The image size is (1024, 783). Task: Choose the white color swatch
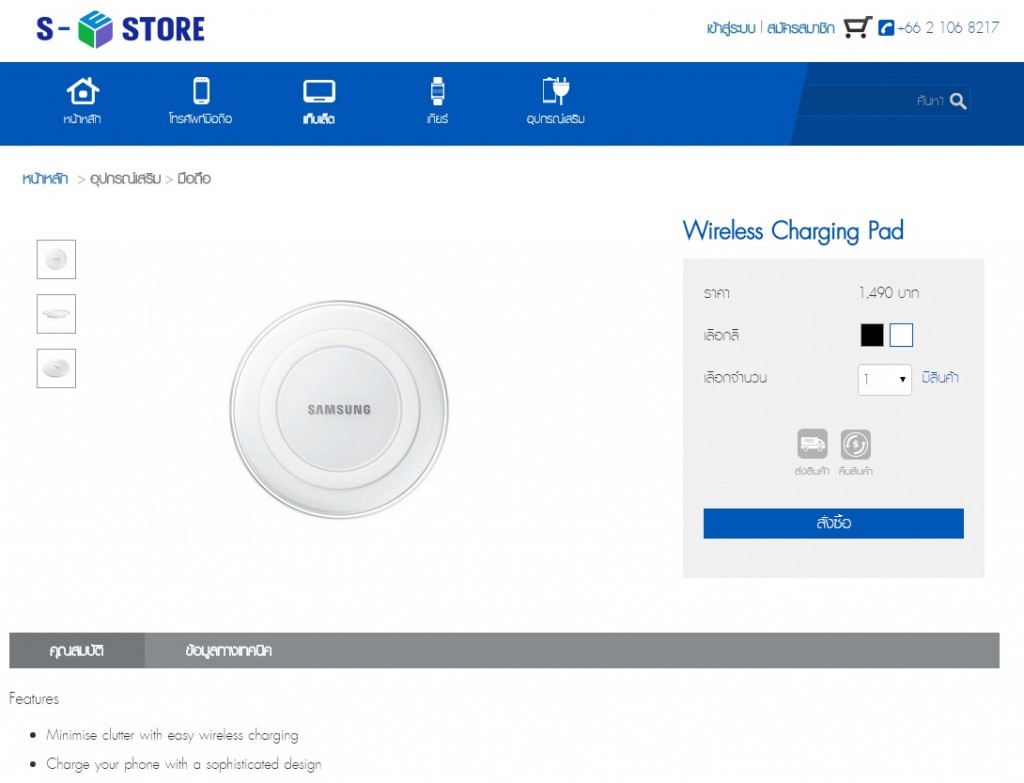click(901, 335)
